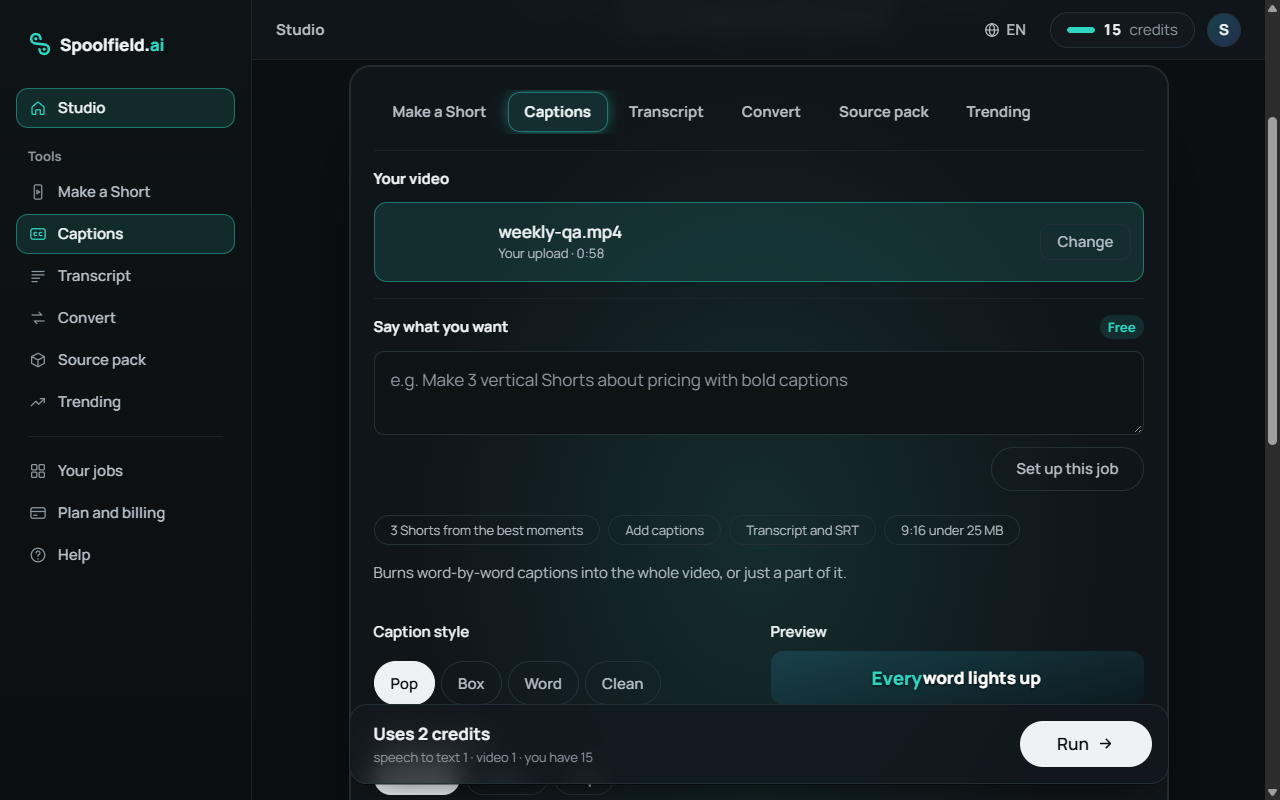
Task: Click the Captions CC icon in sidebar
Action: click(38, 234)
